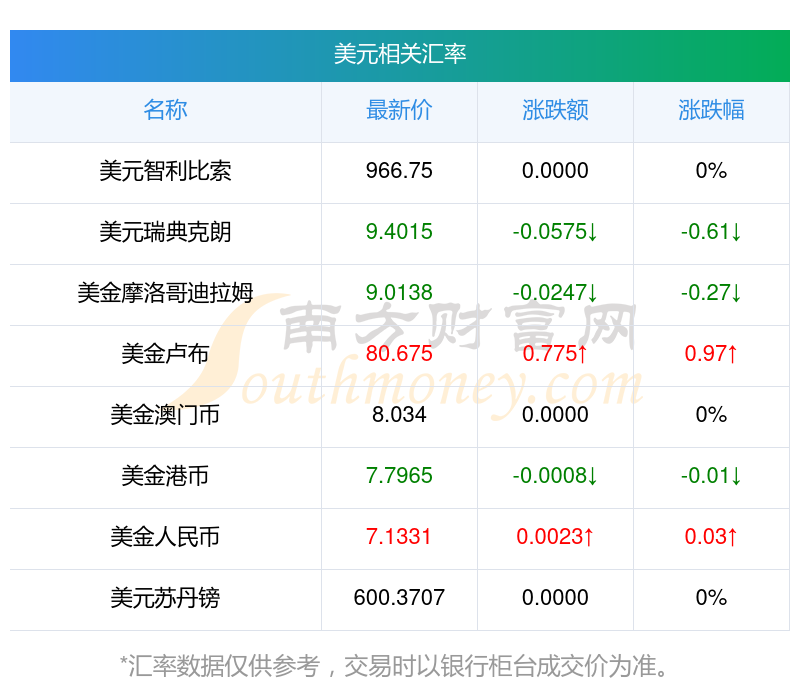Click the 美元相关汇率 table title
This screenshot has width=800, height=698.
coord(399,54)
